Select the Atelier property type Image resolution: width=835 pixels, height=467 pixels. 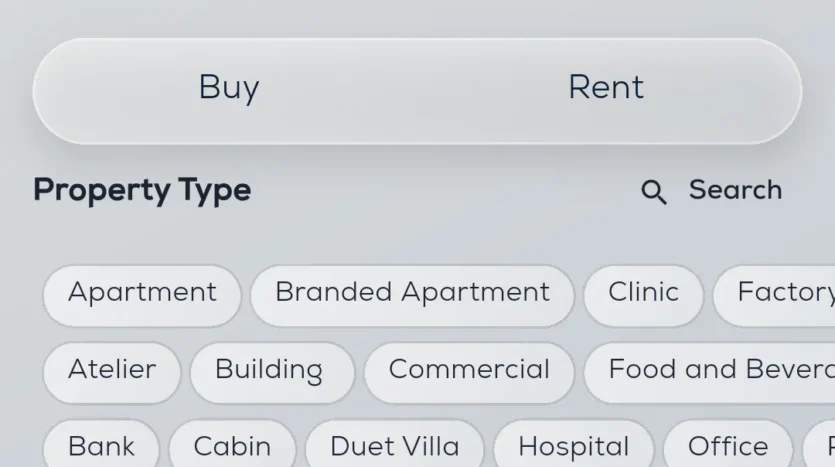click(x=112, y=370)
